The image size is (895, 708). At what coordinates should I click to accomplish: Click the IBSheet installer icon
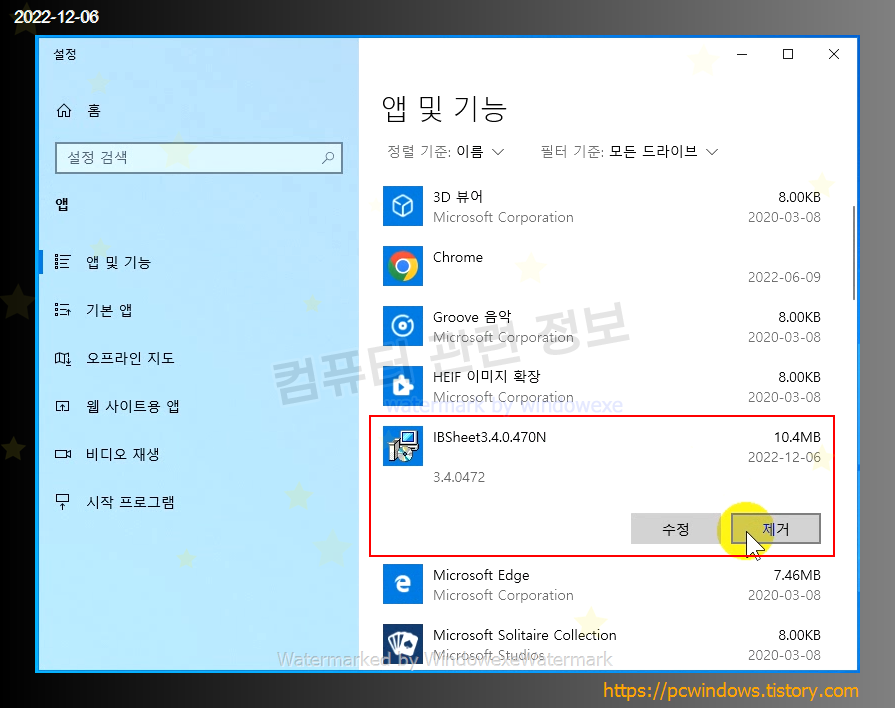(x=403, y=446)
